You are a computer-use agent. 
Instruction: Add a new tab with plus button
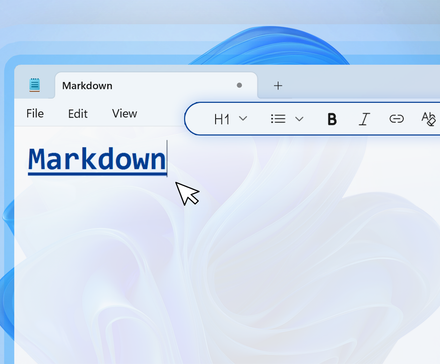[x=278, y=86]
